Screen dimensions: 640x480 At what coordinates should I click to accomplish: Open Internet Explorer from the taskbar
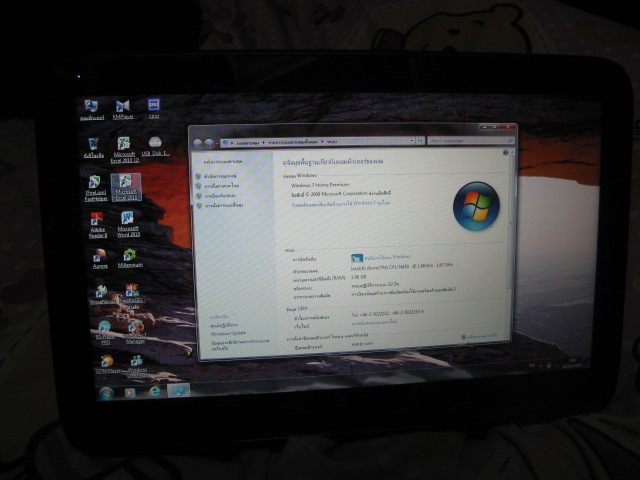click(x=155, y=392)
